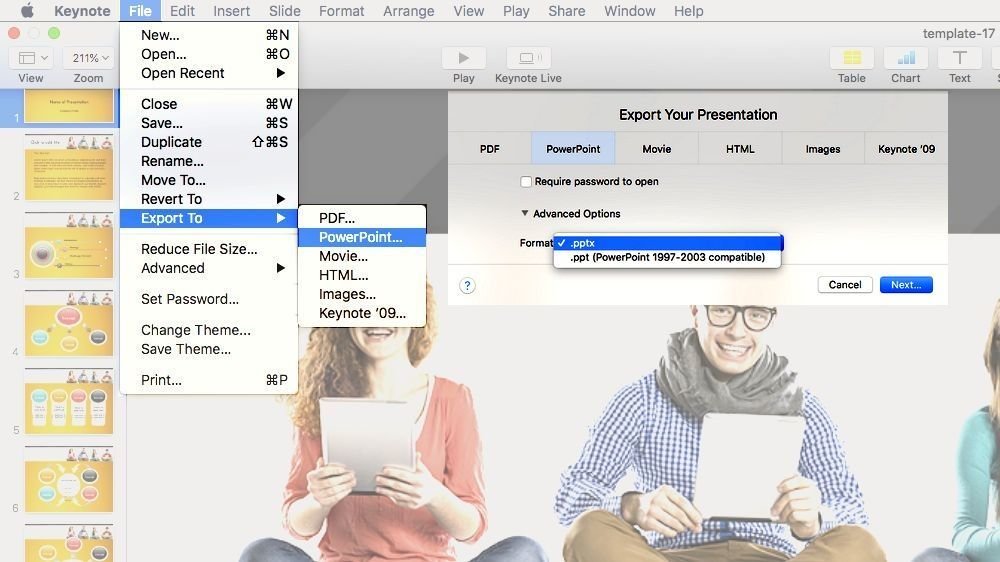The height and width of the screenshot is (562, 1000).
Task: Switch to the Keynote '09 export tab
Action: click(x=906, y=149)
